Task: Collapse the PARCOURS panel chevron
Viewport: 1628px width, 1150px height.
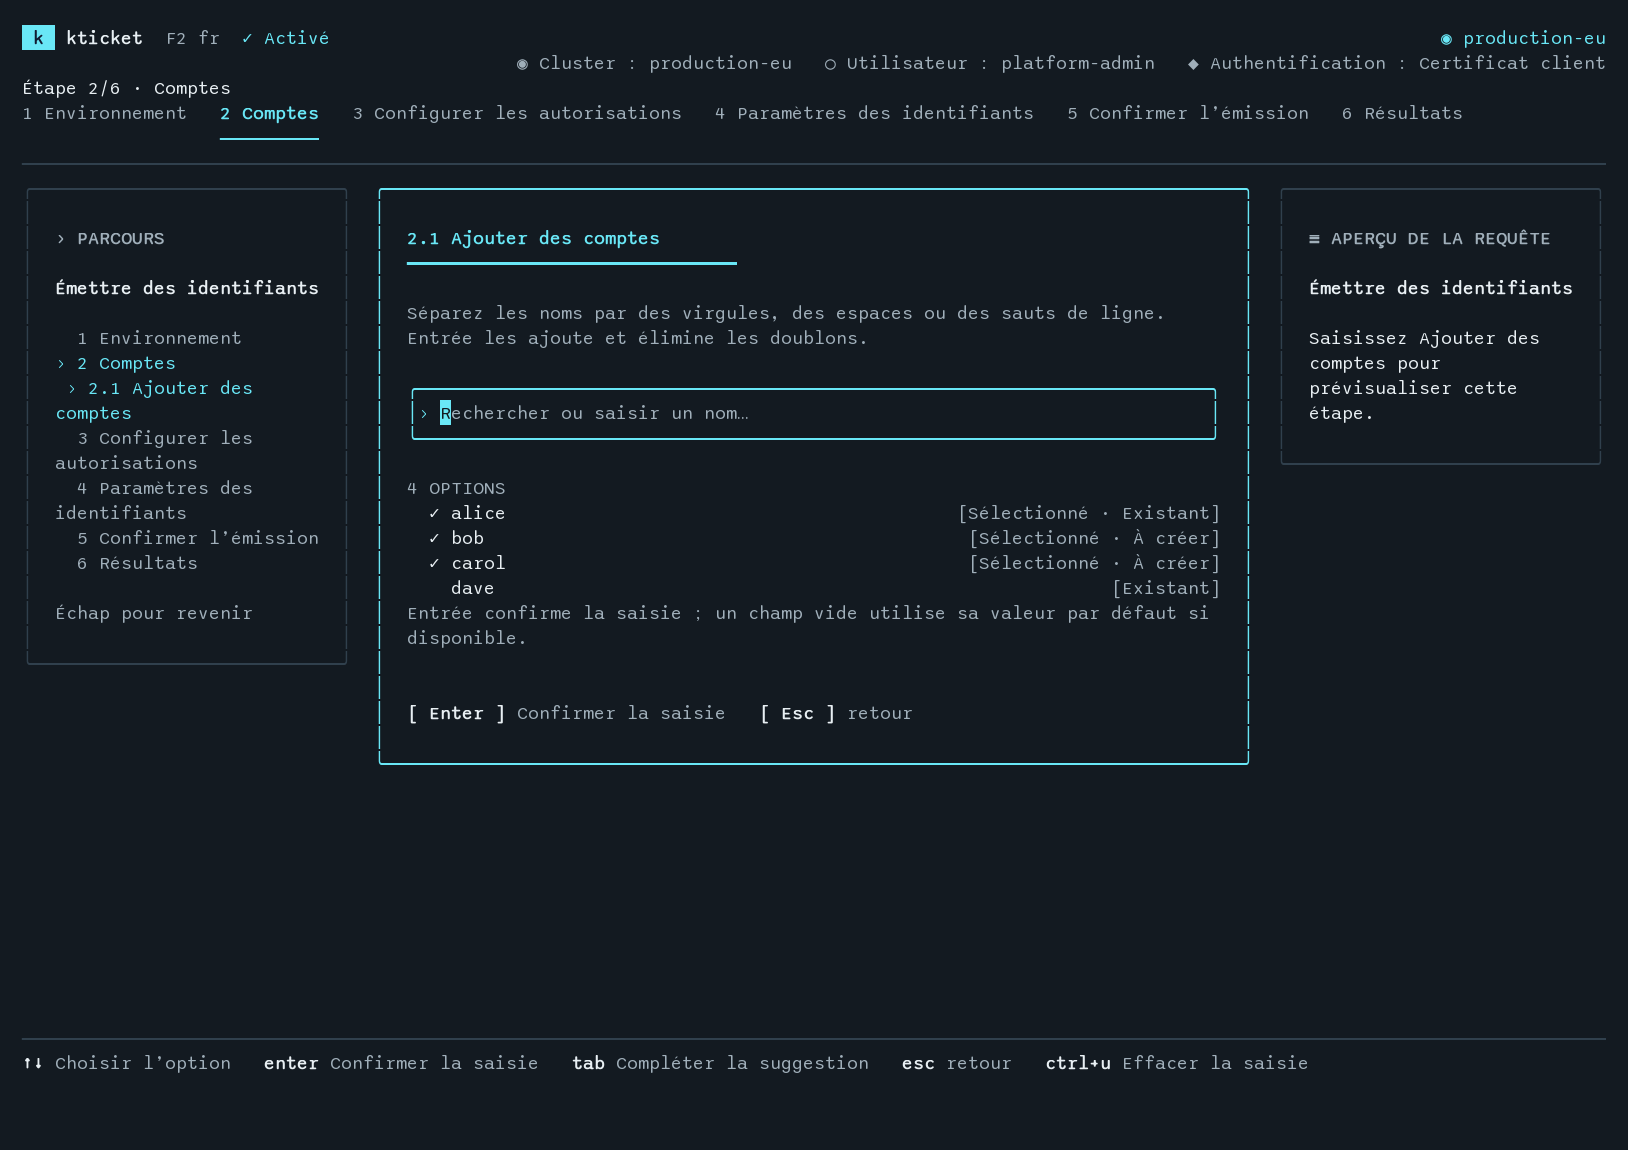Action: (x=61, y=239)
